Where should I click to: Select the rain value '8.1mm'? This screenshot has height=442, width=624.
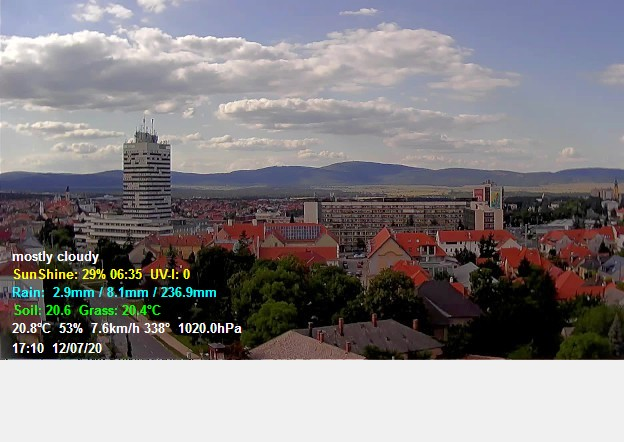pos(127,293)
